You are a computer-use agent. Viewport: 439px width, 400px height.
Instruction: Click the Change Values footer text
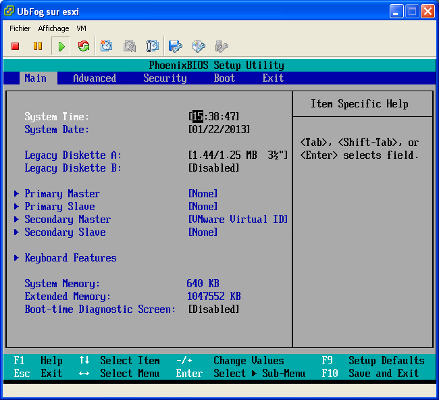point(249,360)
